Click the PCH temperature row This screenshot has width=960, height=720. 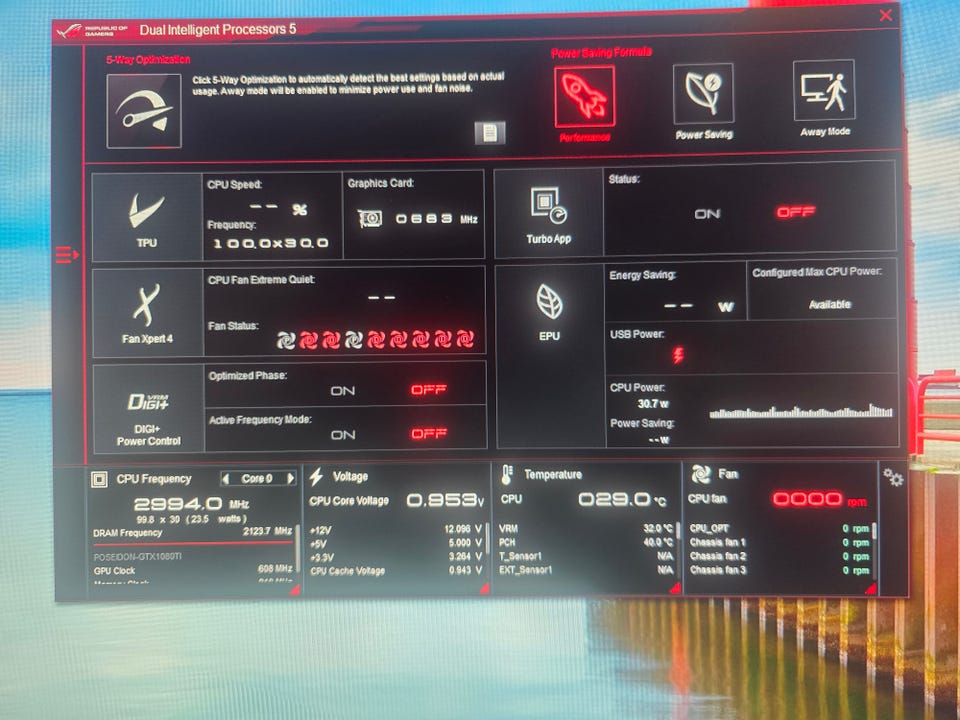pyautogui.click(x=586, y=542)
